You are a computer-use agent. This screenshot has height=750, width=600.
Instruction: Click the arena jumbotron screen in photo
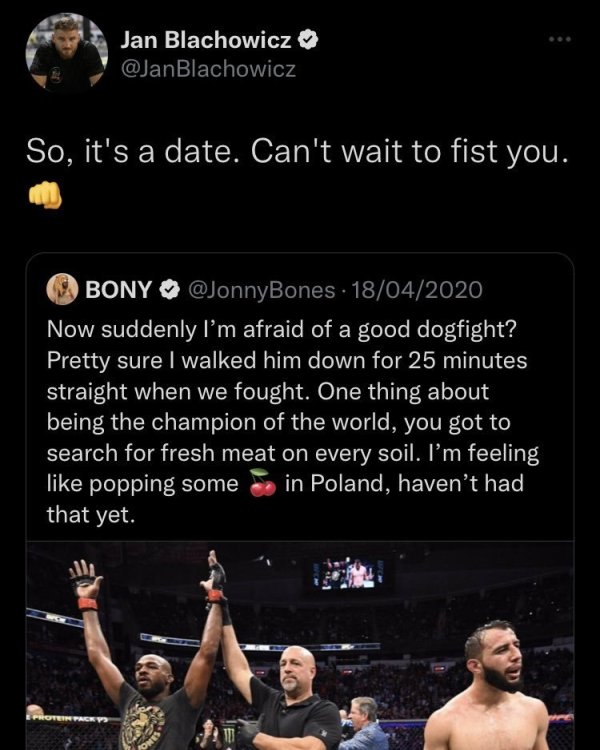pyautogui.click(x=348, y=573)
